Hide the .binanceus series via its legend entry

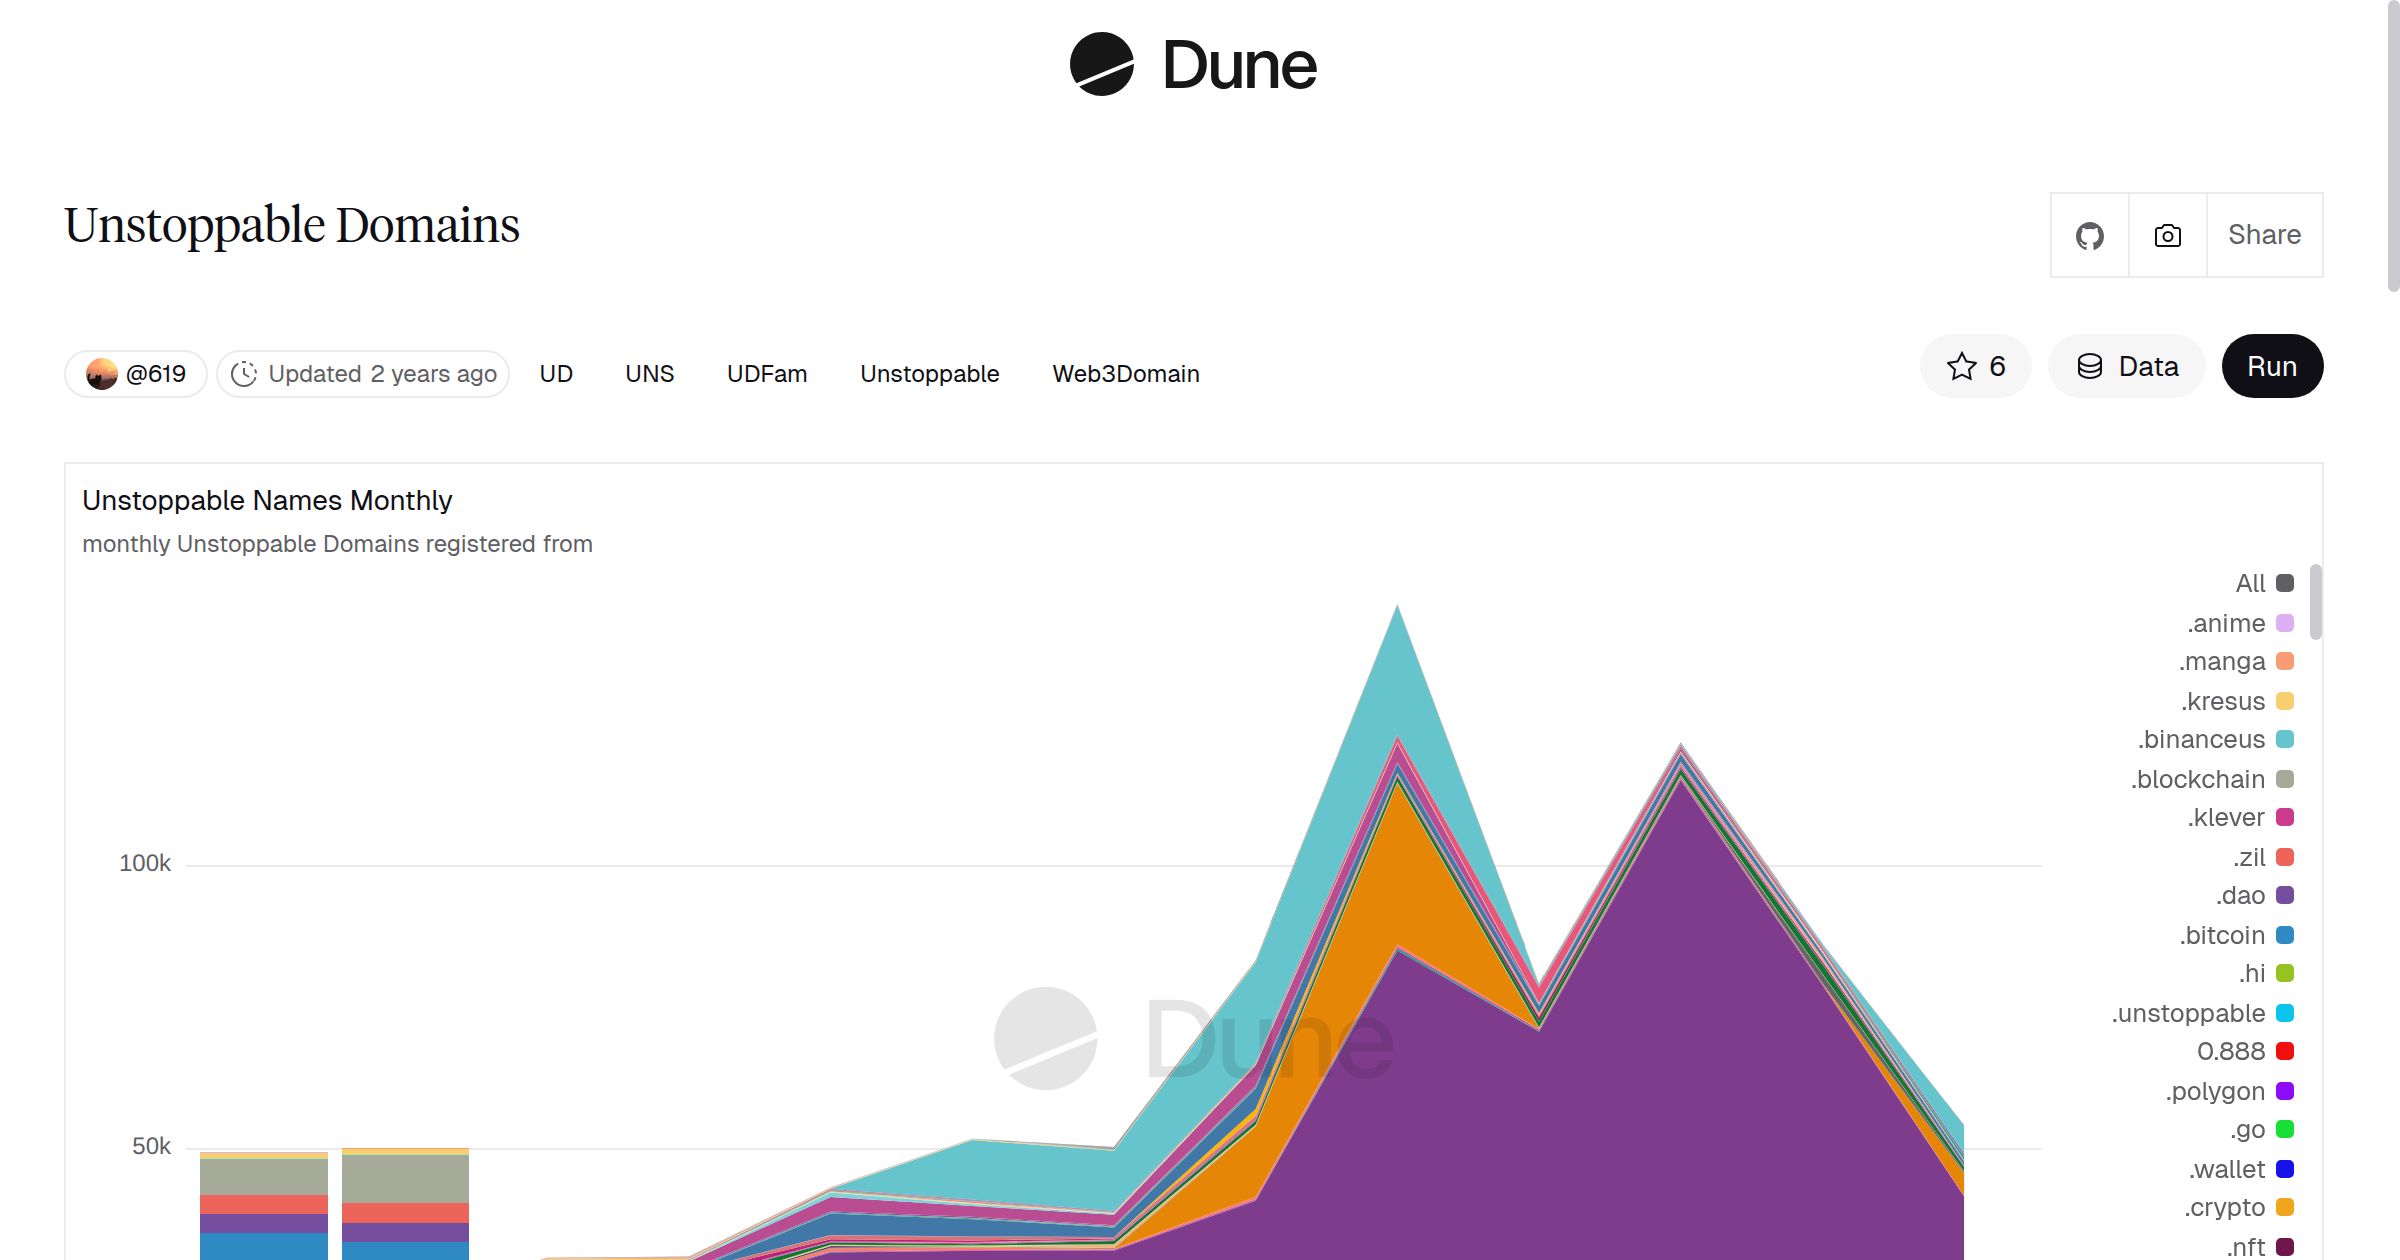[2203, 739]
